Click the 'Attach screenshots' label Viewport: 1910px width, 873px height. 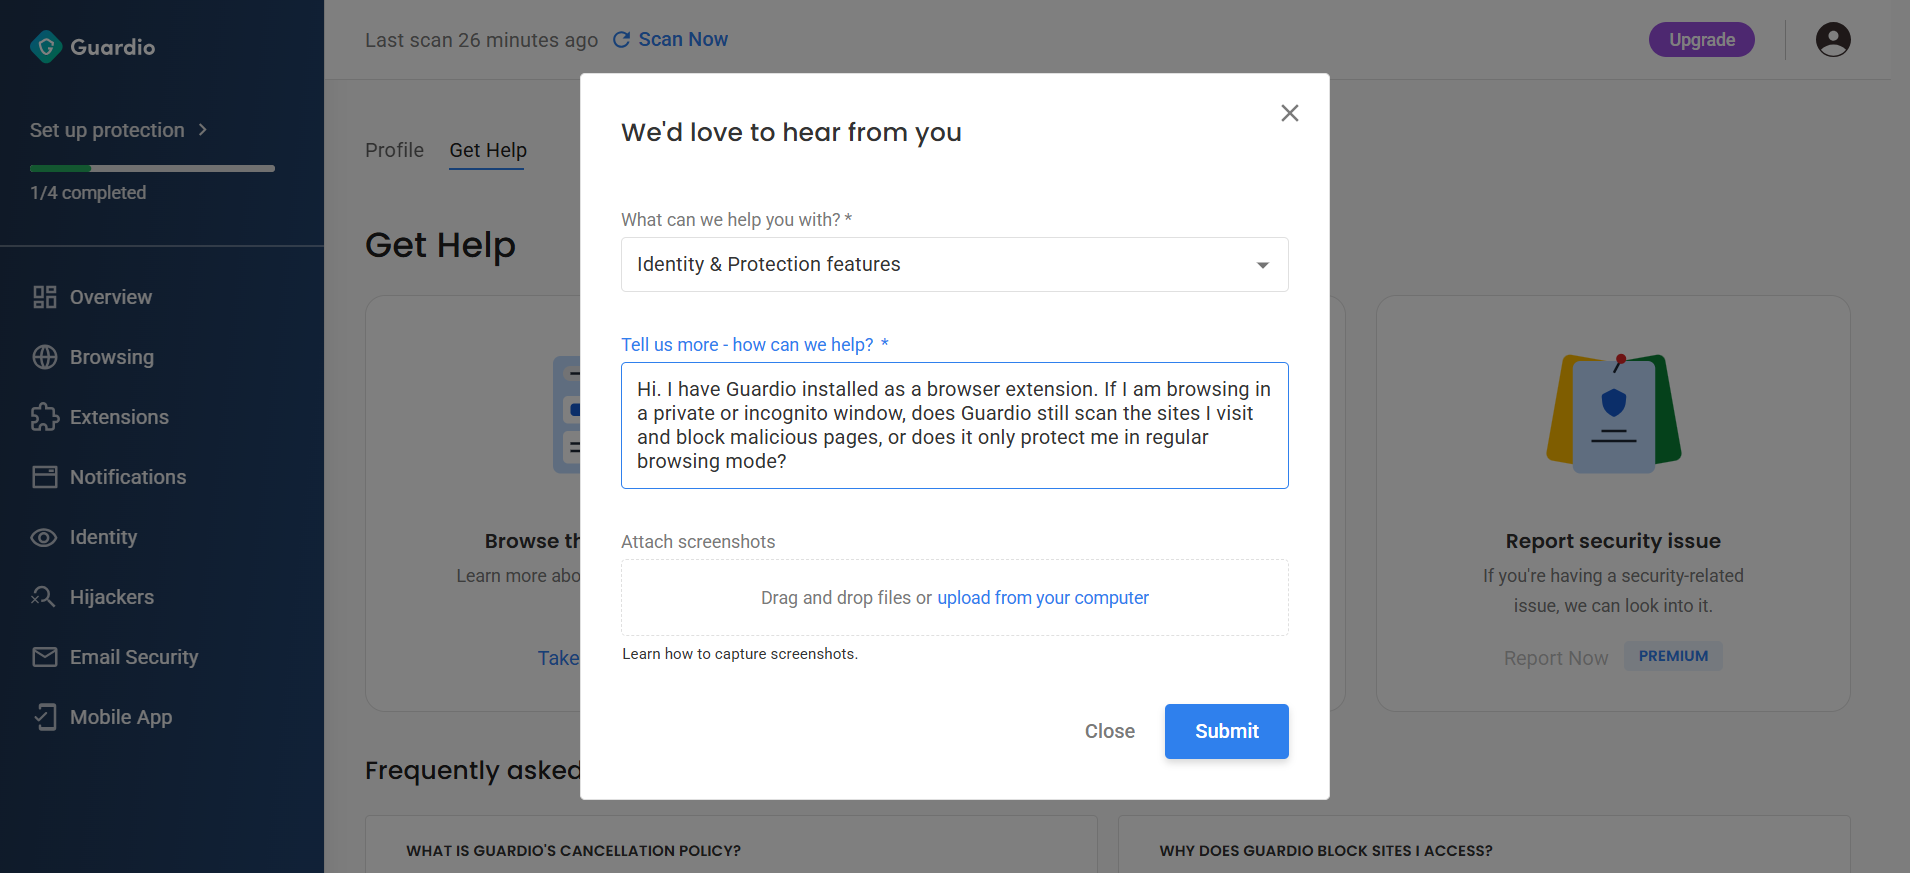tap(698, 542)
